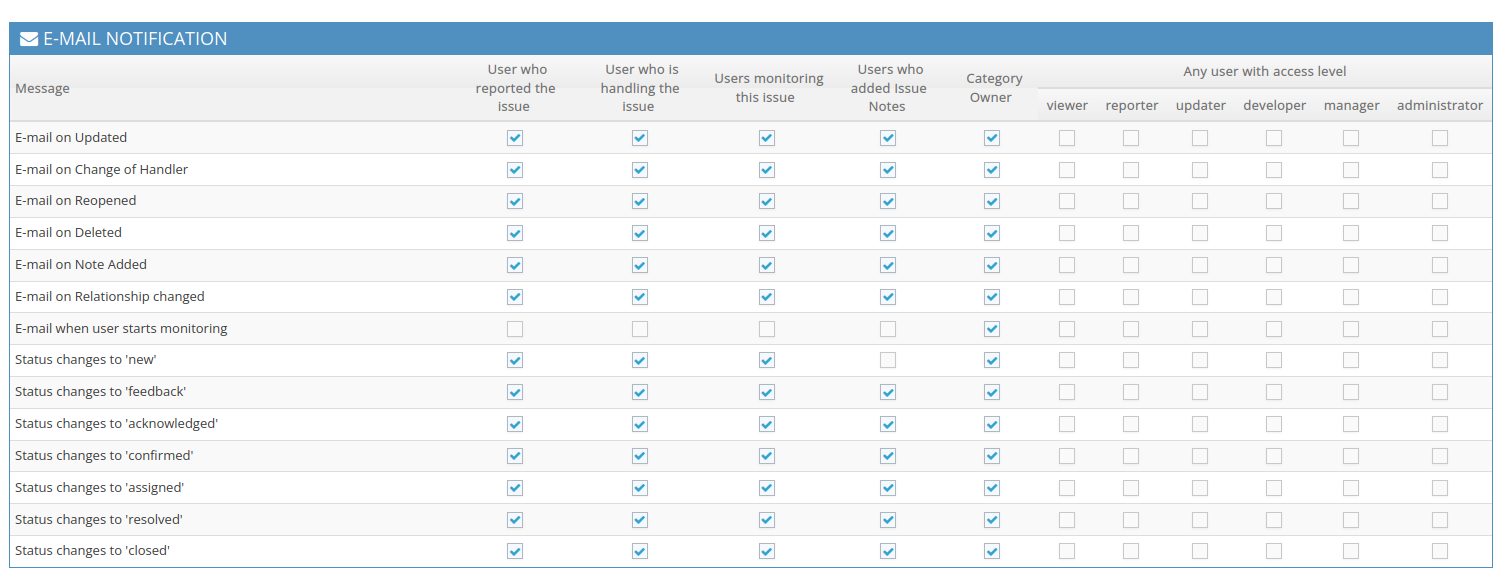Disable handling user for 'Status changes to feedback'
Screen dimensions: 1507x587
click(639, 392)
